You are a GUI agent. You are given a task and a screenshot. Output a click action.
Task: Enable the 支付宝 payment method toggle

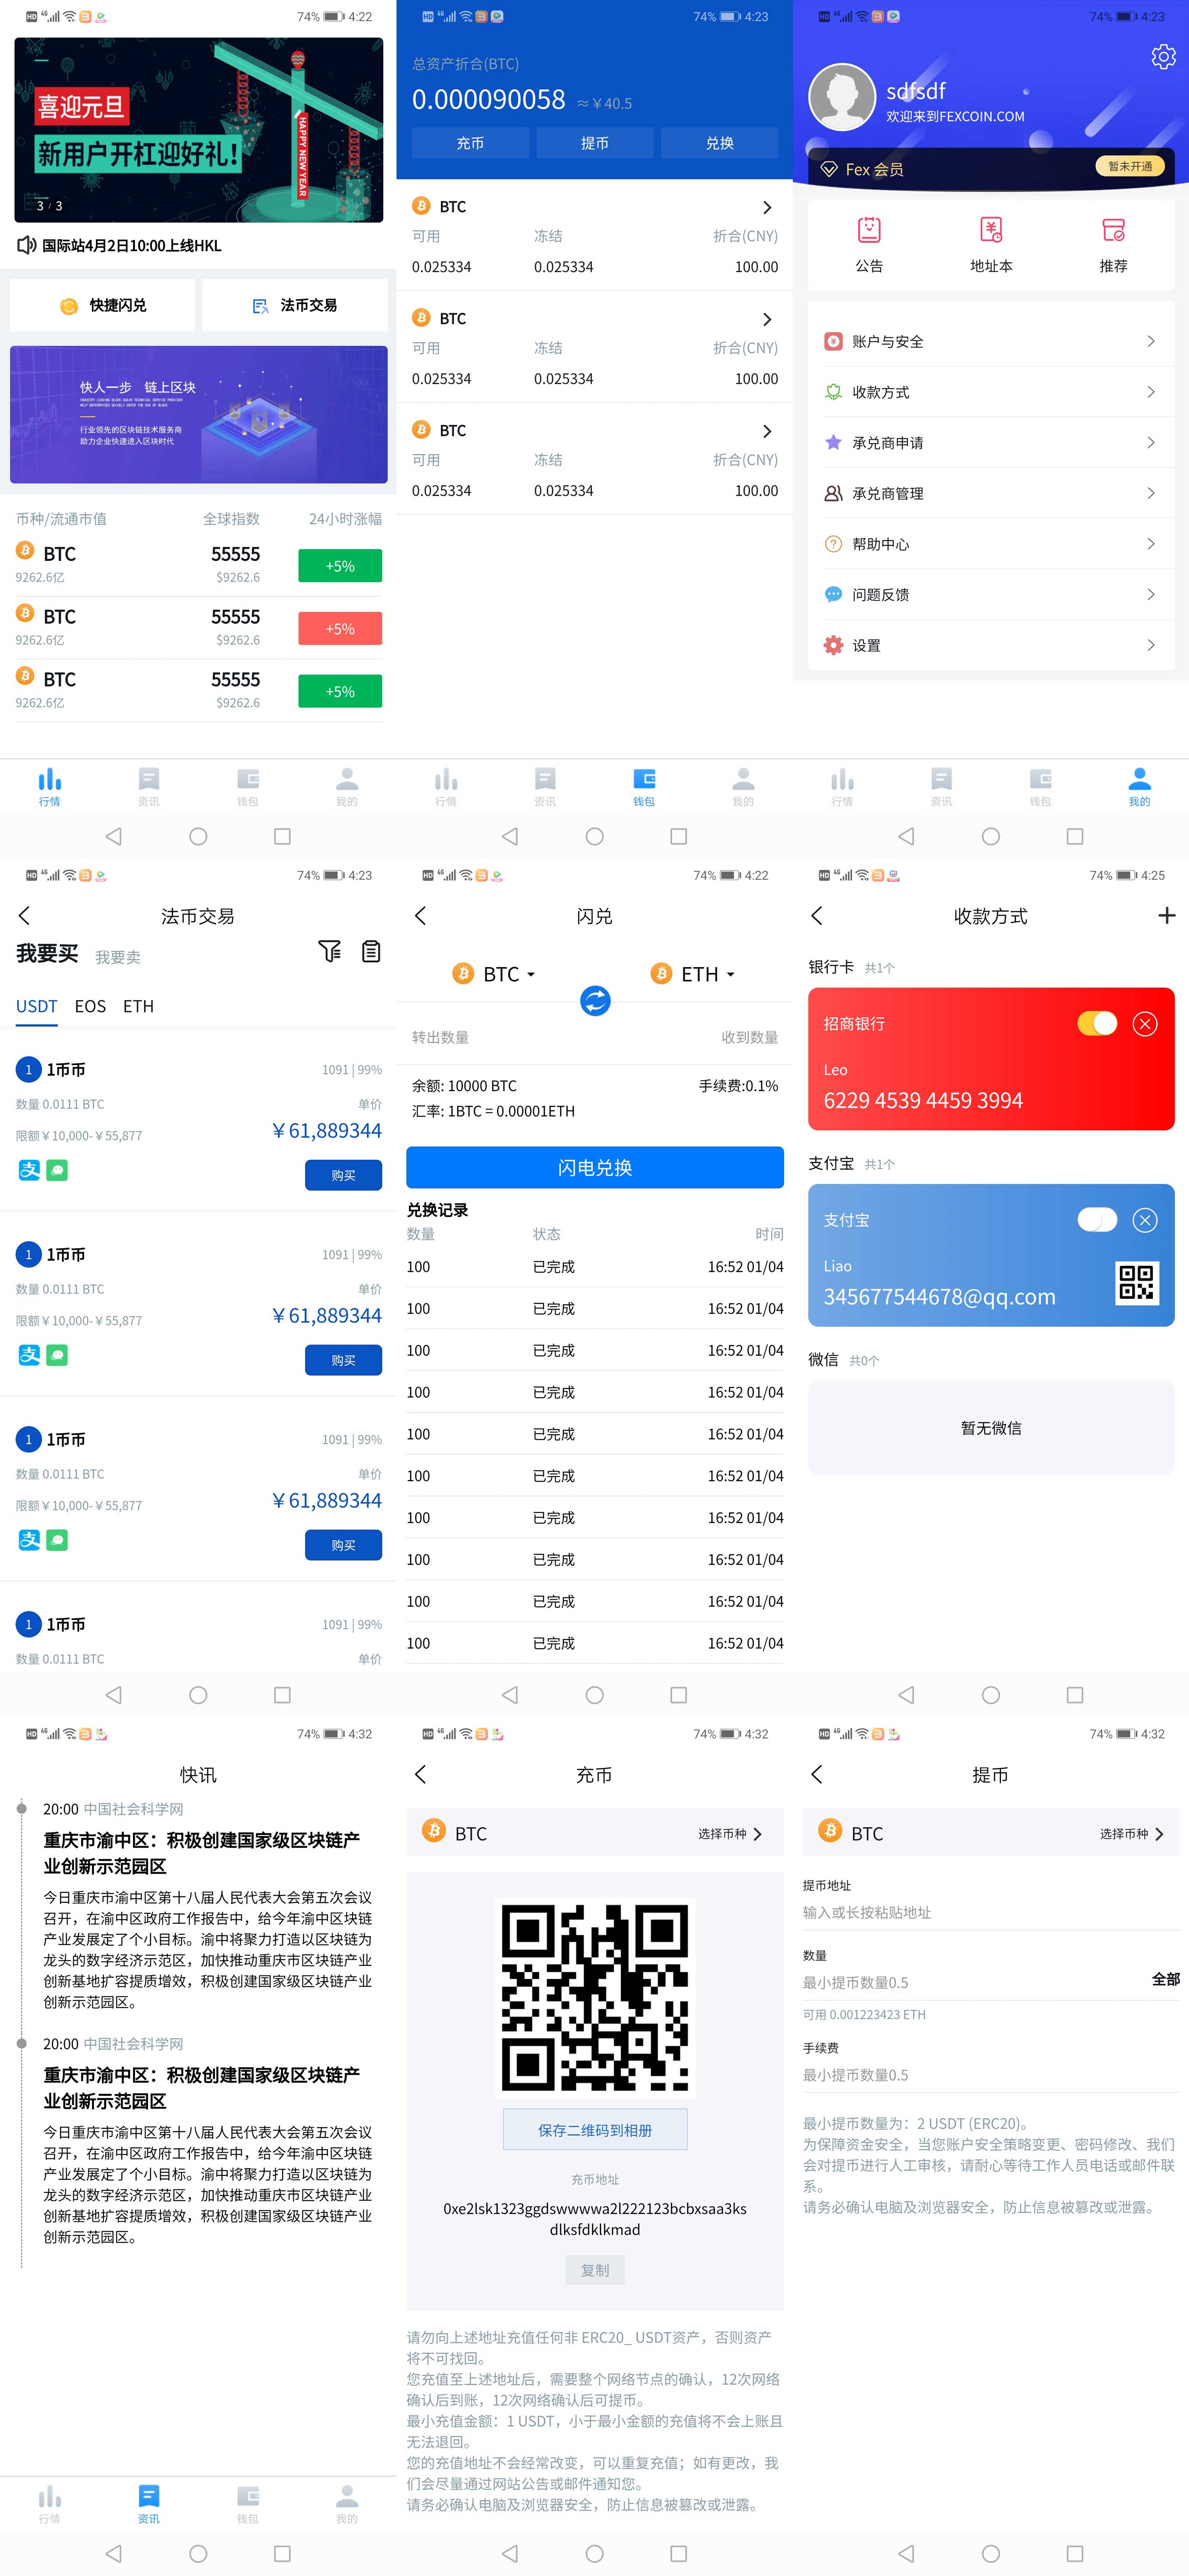[1097, 1220]
